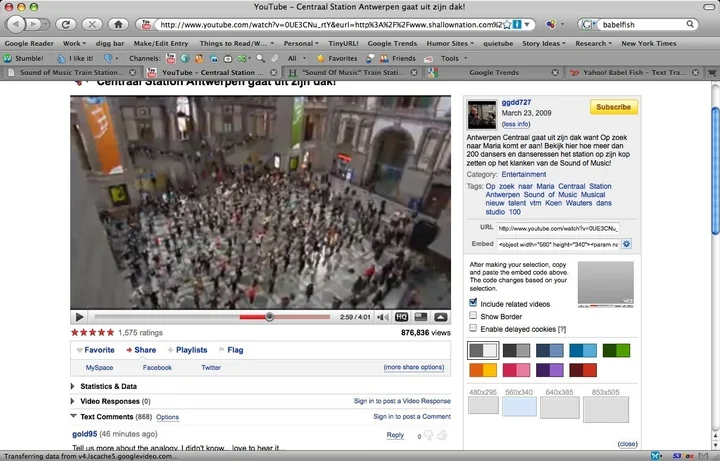The width and height of the screenshot is (720, 461).
Task: Open the browser home page icon
Action: click(118, 24)
